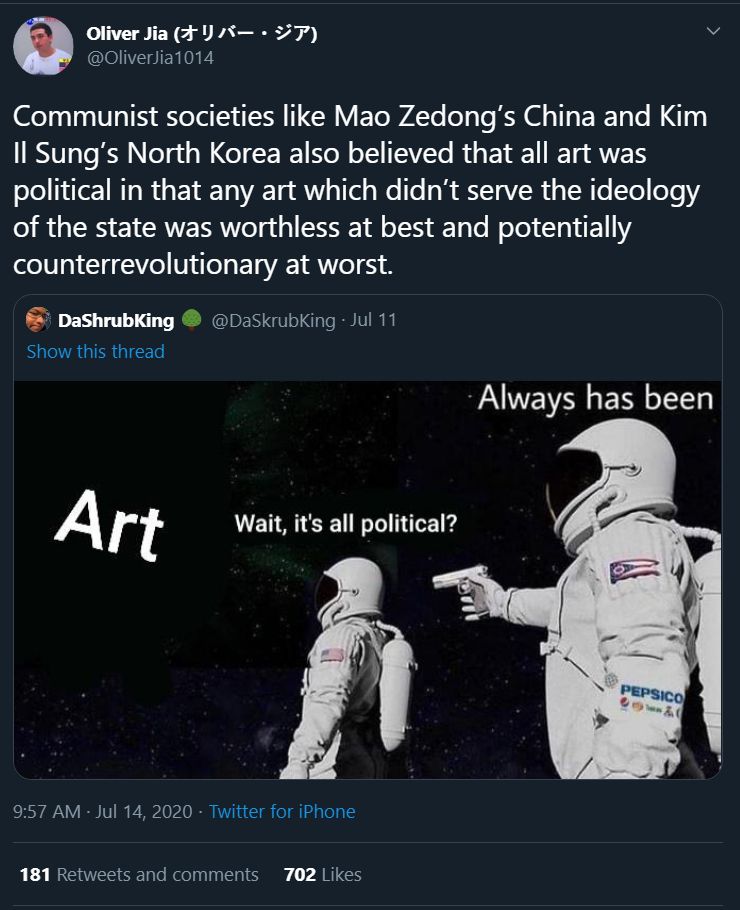Click DaShrubKing's small avatar
This screenshot has width=740, height=910.
(x=38, y=320)
